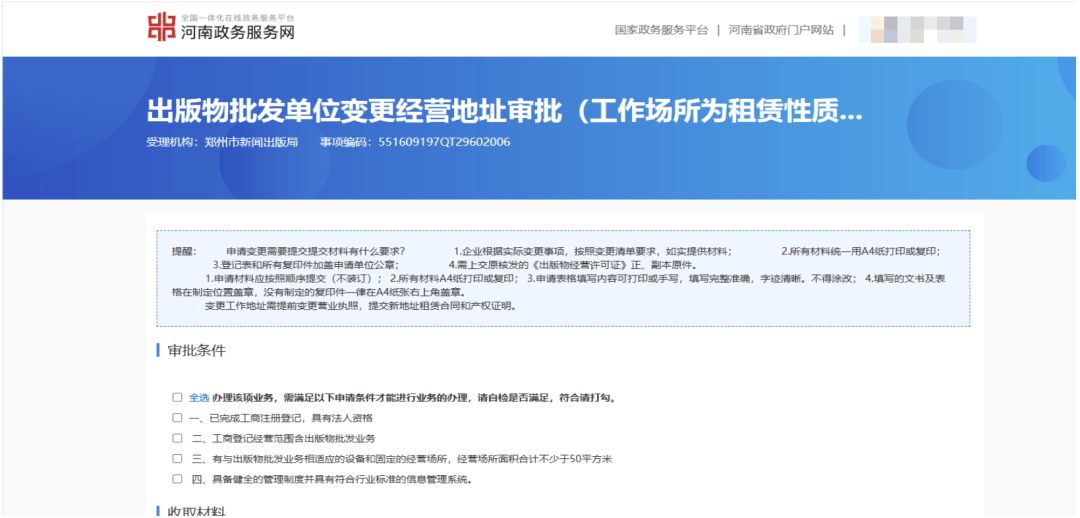Check the box for 工商登记经营范围含出版物批发业务
The width and height of the screenshot is (1080, 518).
pos(177,438)
